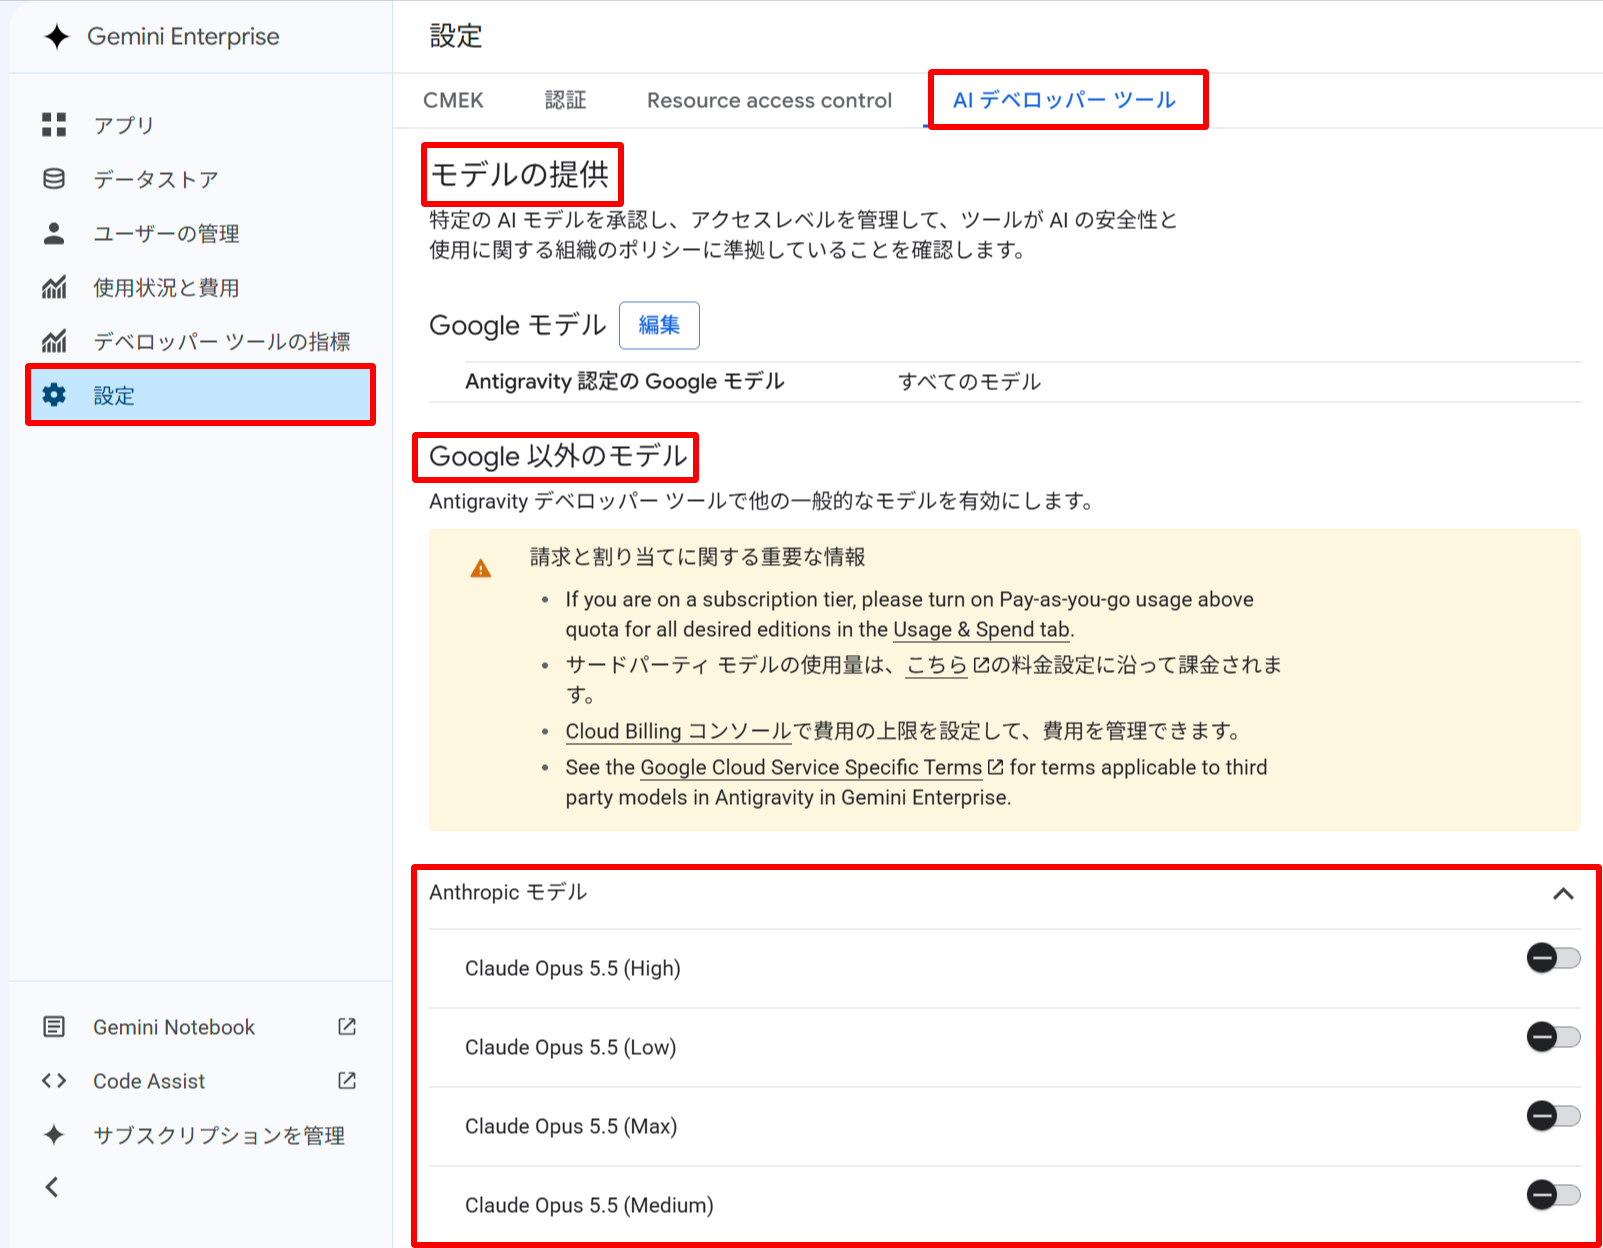Click the 設定 gear icon
Viewport: 1603px width, 1248px height.
[54, 395]
